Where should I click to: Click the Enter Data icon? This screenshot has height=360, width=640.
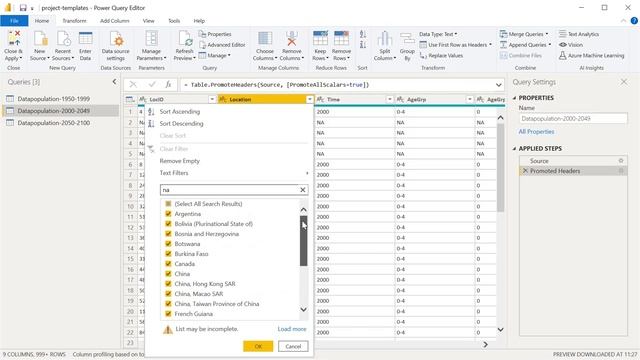coord(85,39)
